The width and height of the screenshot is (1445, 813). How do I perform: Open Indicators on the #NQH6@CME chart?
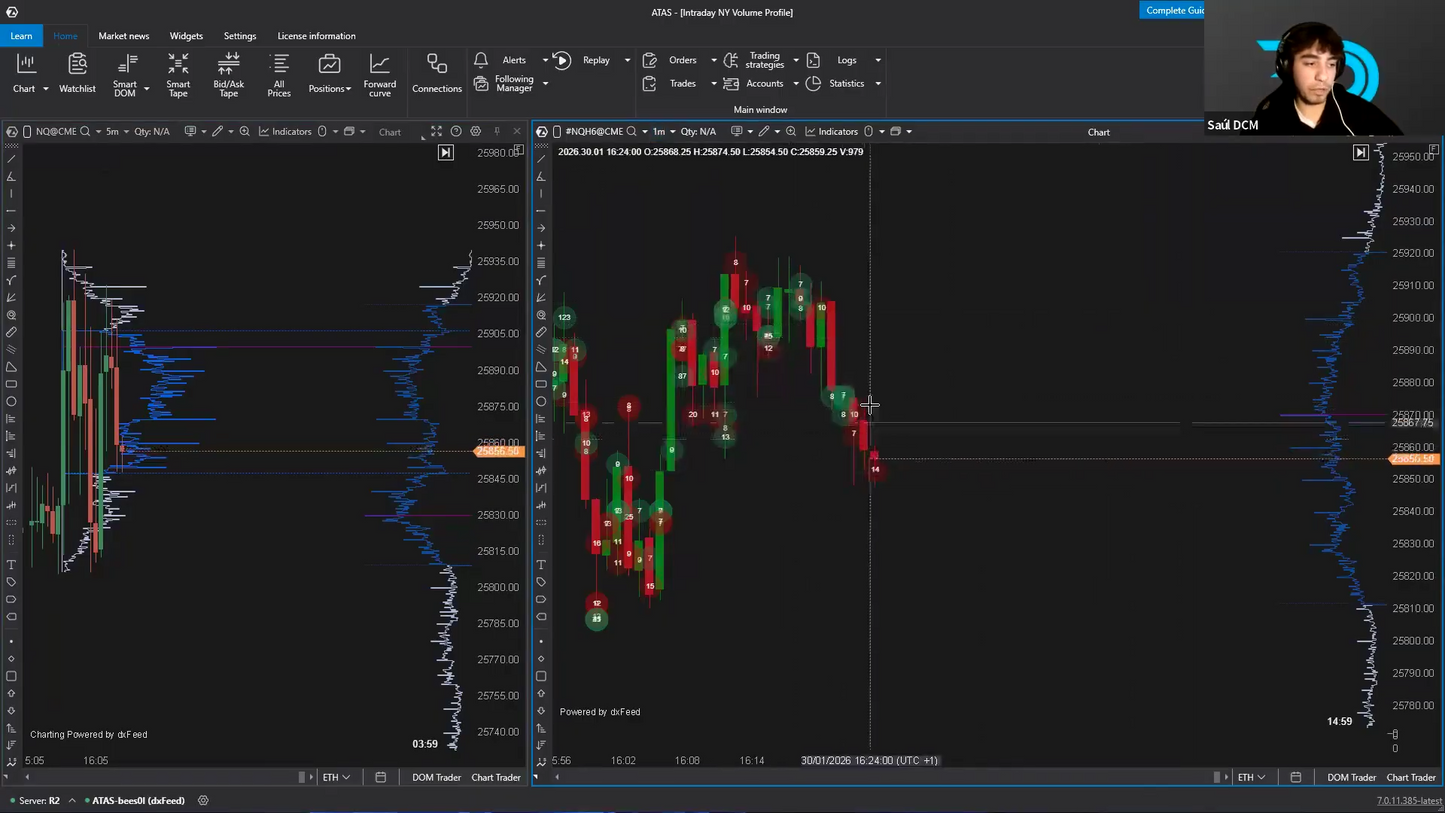tap(838, 131)
